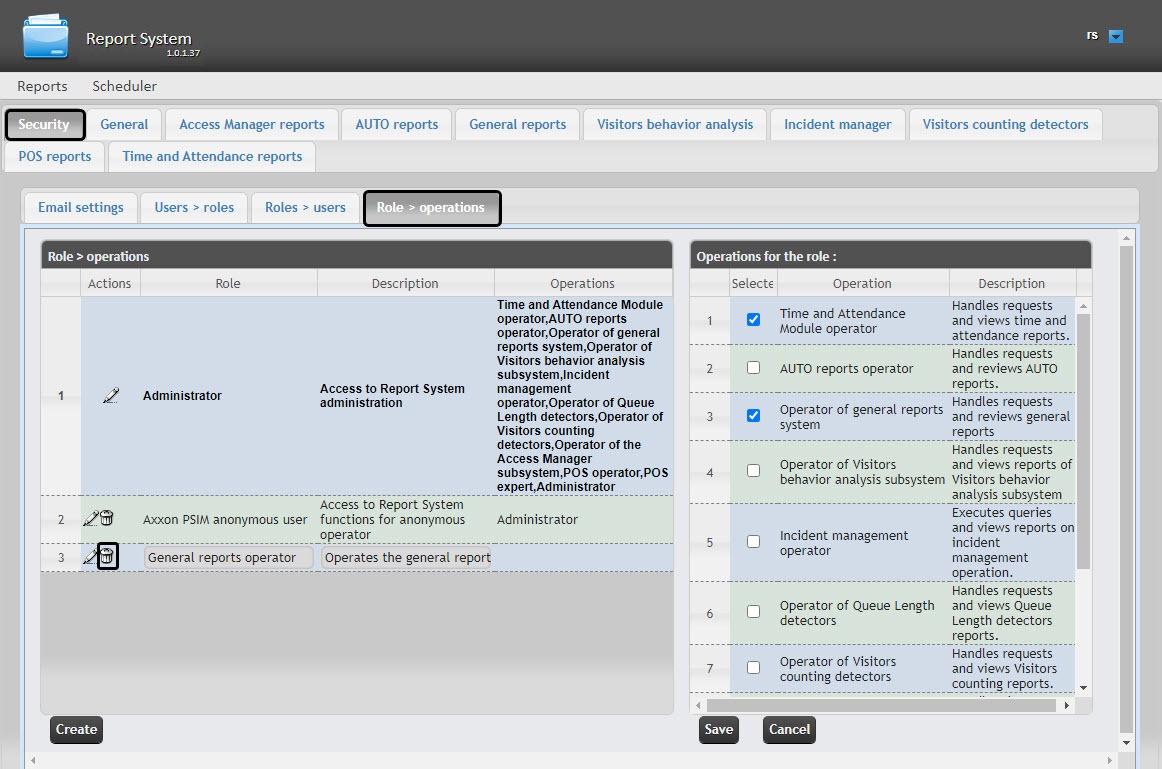Switch to Access Manager reports tab
Image resolution: width=1162 pixels, height=769 pixels.
click(x=251, y=124)
